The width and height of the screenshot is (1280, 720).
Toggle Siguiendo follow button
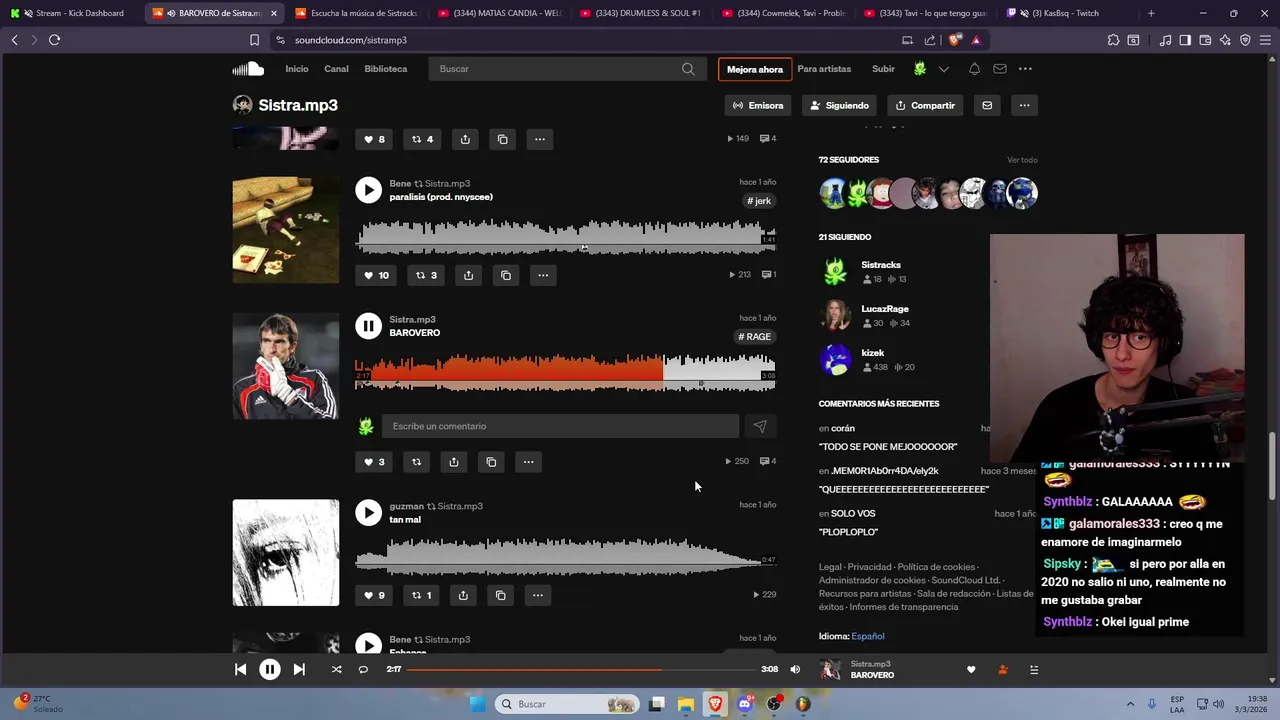[x=840, y=105]
